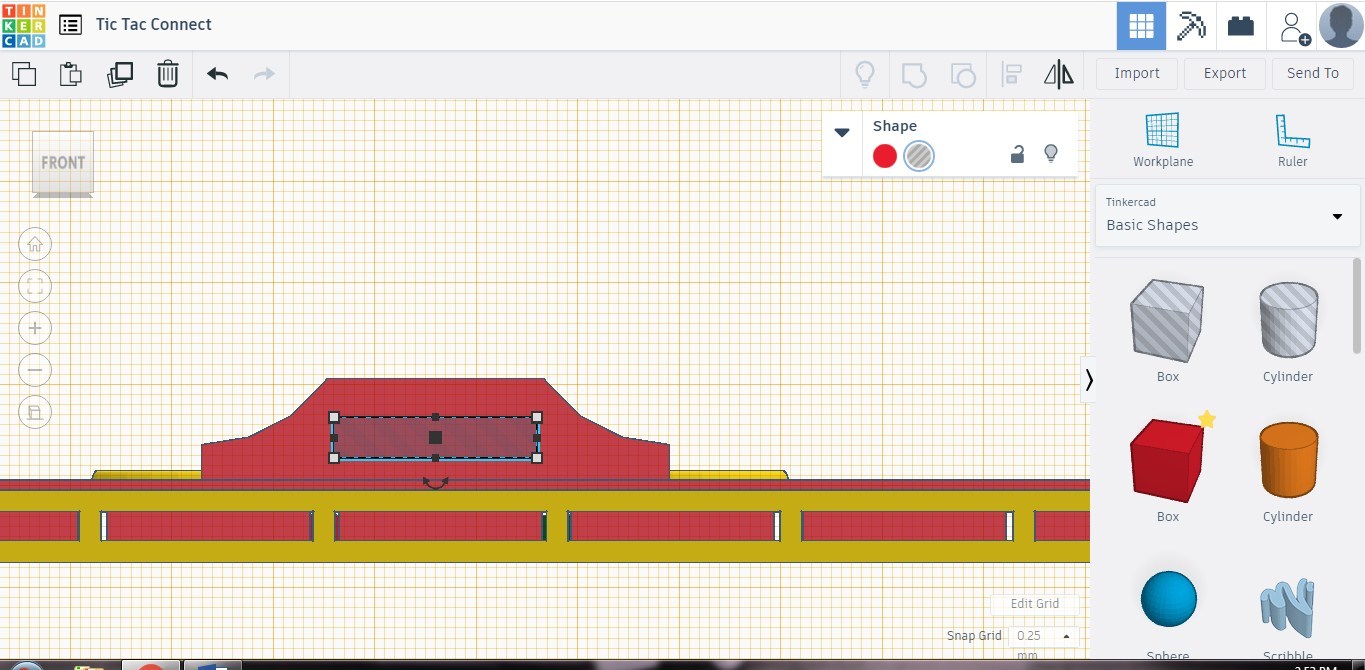Switch shape to Hole using the striped swatch

pyautogui.click(x=918, y=155)
